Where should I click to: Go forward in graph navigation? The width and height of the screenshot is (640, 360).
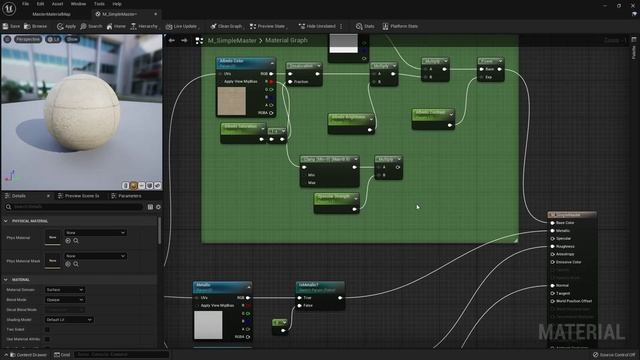tap(184, 40)
